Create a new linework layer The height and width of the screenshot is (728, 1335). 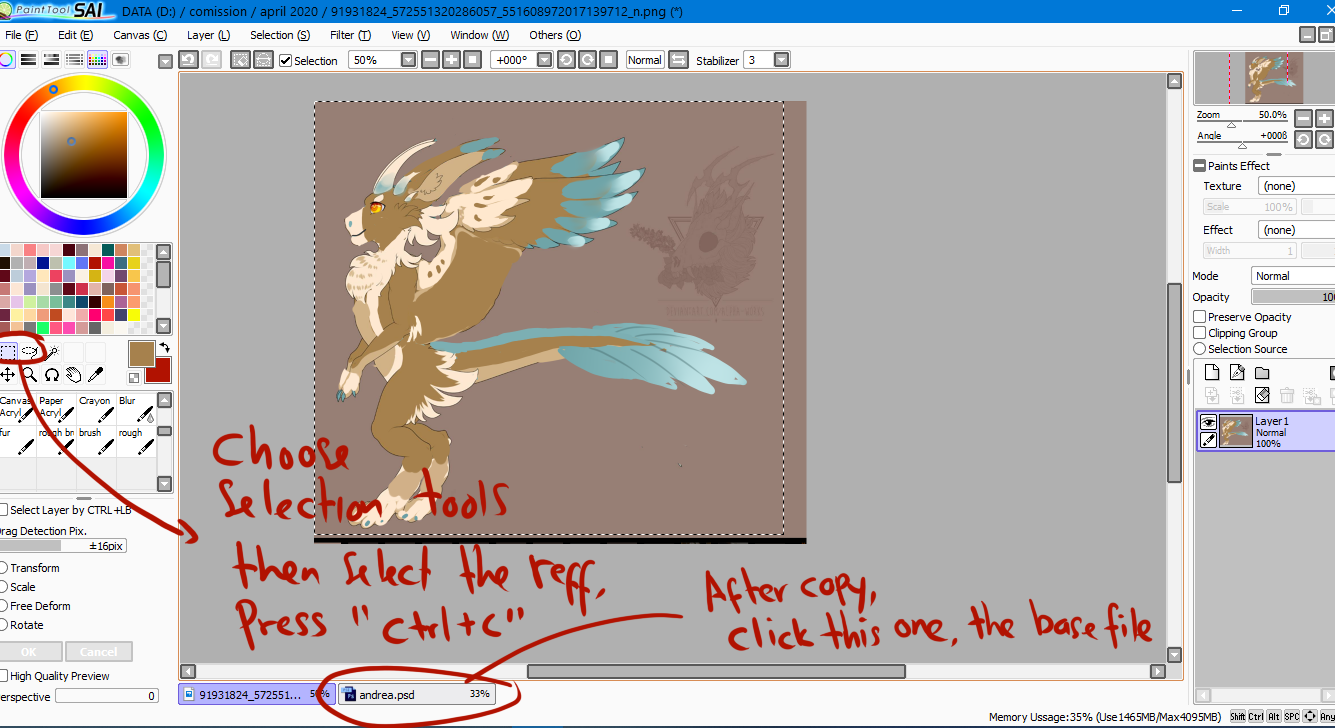[1237, 373]
